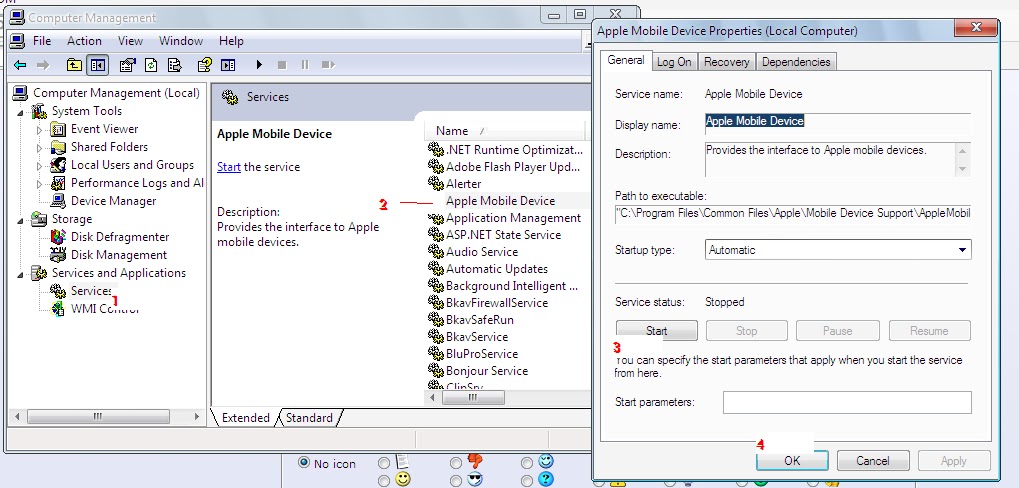Viewport: 1019px width, 488px height.
Task: Pause service using toolbar pause icon
Action: click(305, 65)
